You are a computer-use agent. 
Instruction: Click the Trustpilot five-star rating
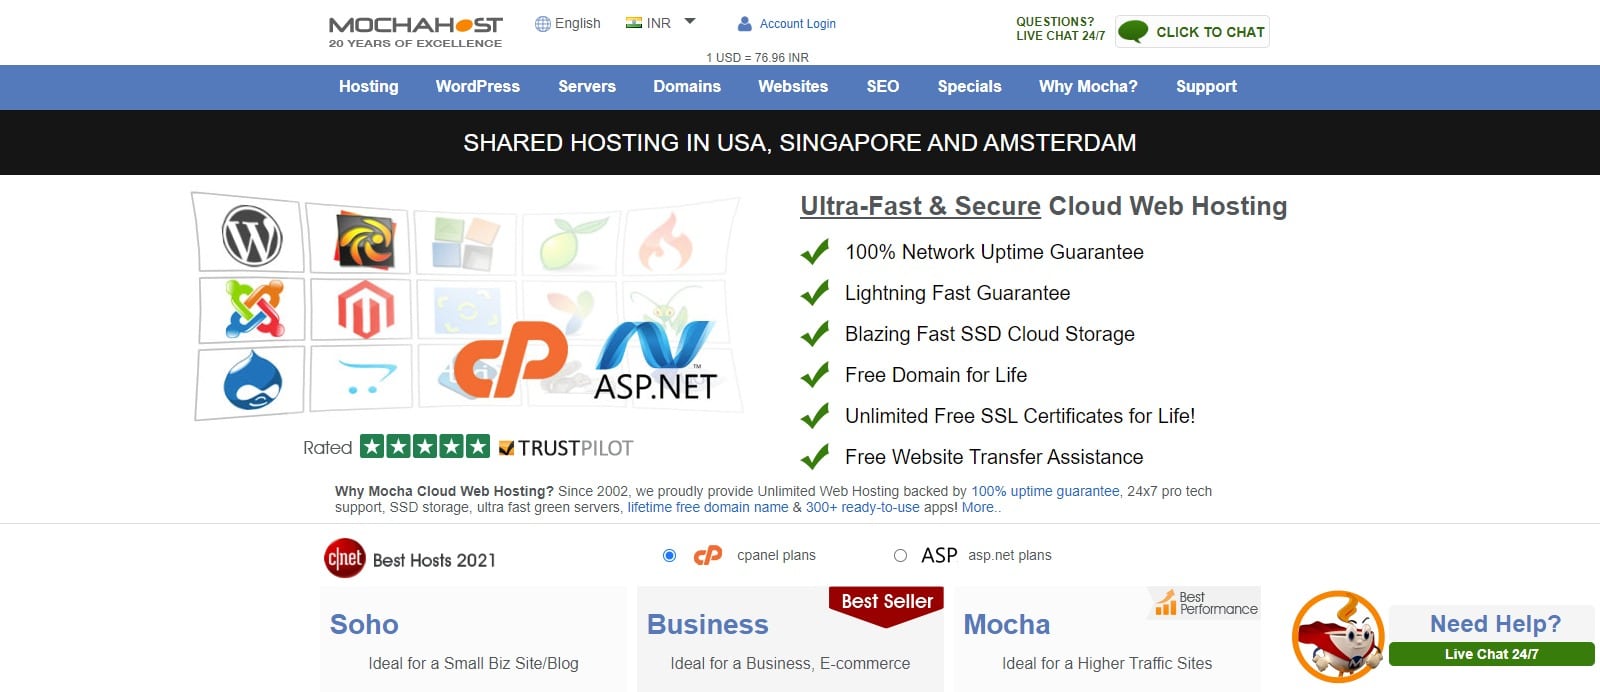click(x=425, y=447)
